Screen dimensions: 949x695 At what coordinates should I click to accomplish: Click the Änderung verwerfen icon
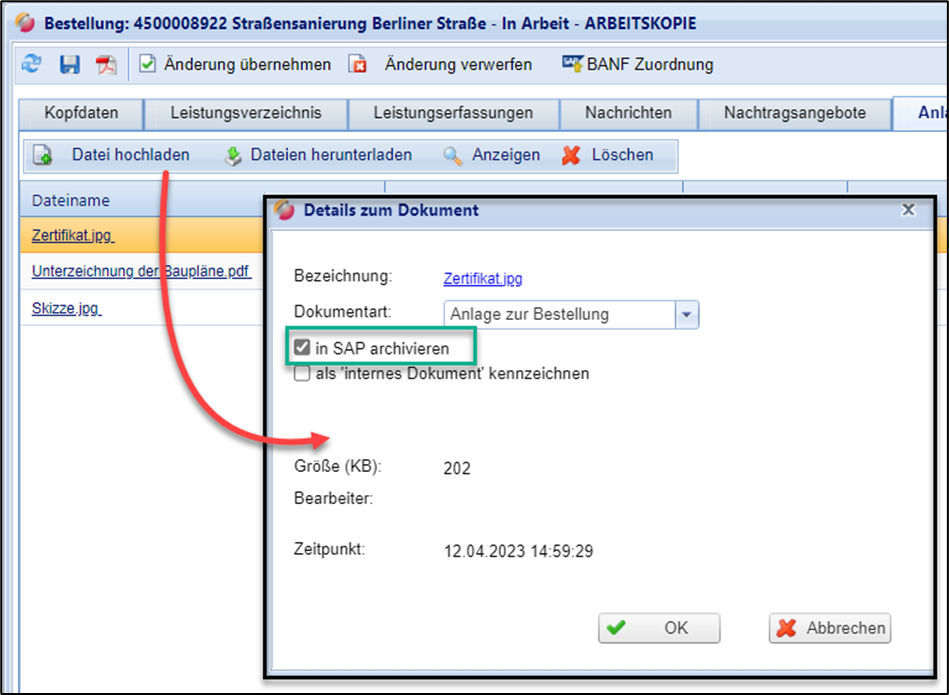click(x=357, y=64)
